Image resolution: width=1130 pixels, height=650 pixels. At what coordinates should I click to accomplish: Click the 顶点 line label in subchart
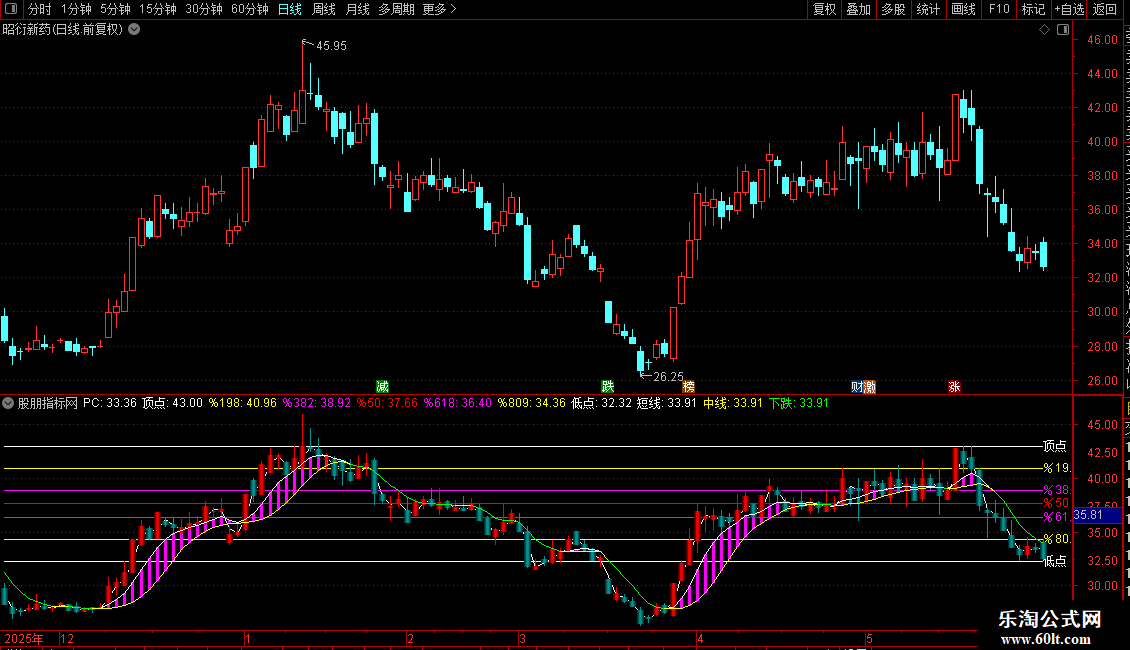[1055, 446]
